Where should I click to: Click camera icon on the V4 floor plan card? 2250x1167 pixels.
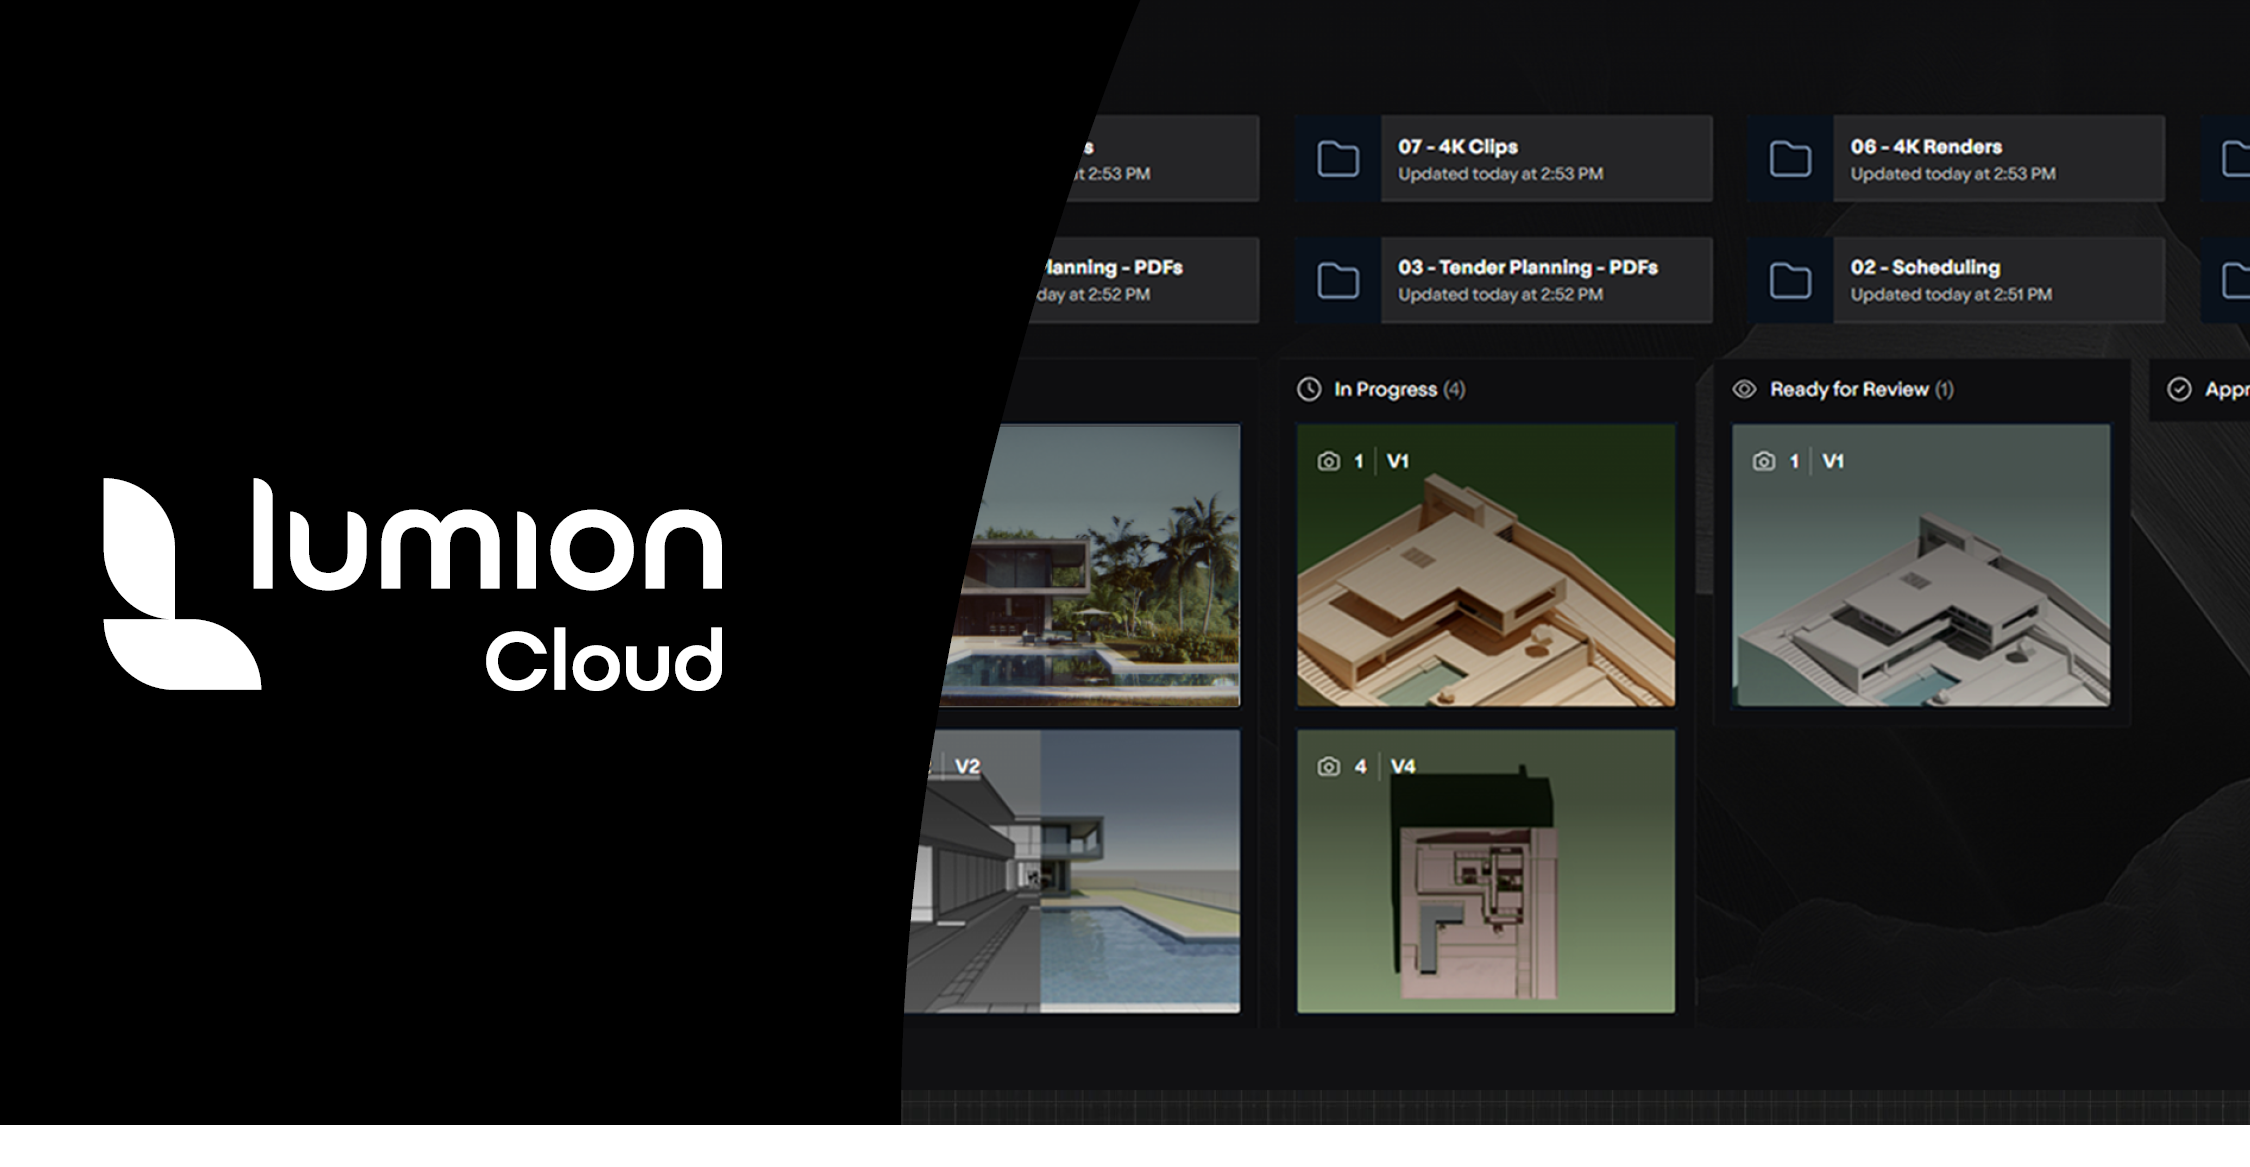point(1328,766)
